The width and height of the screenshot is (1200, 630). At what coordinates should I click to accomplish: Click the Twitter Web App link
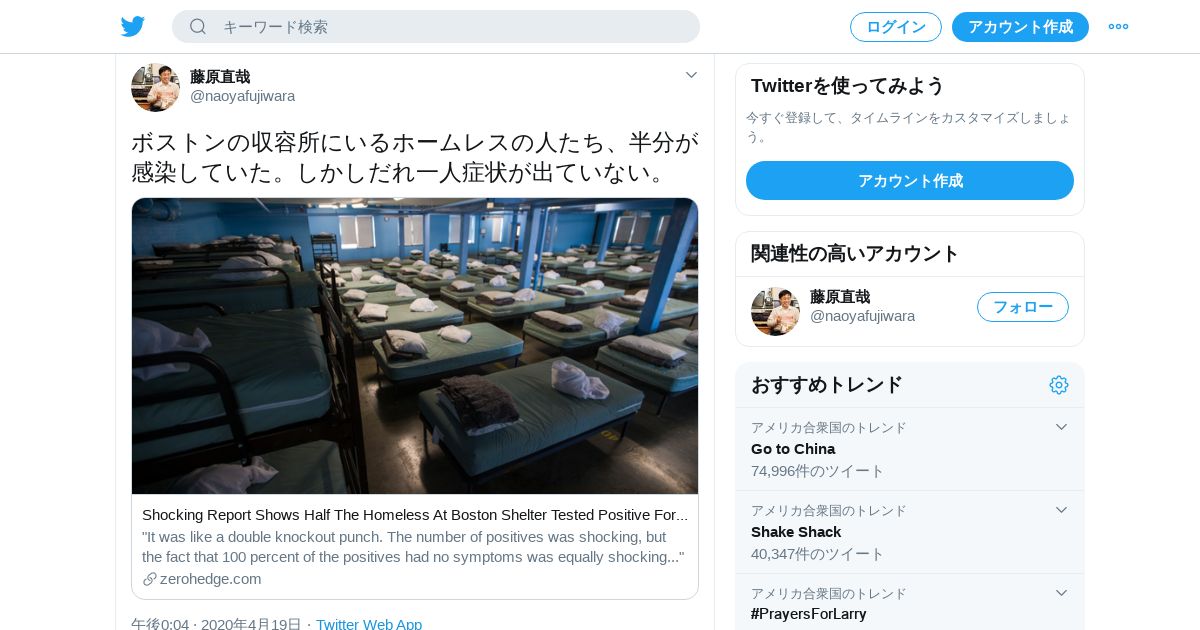[x=369, y=624]
